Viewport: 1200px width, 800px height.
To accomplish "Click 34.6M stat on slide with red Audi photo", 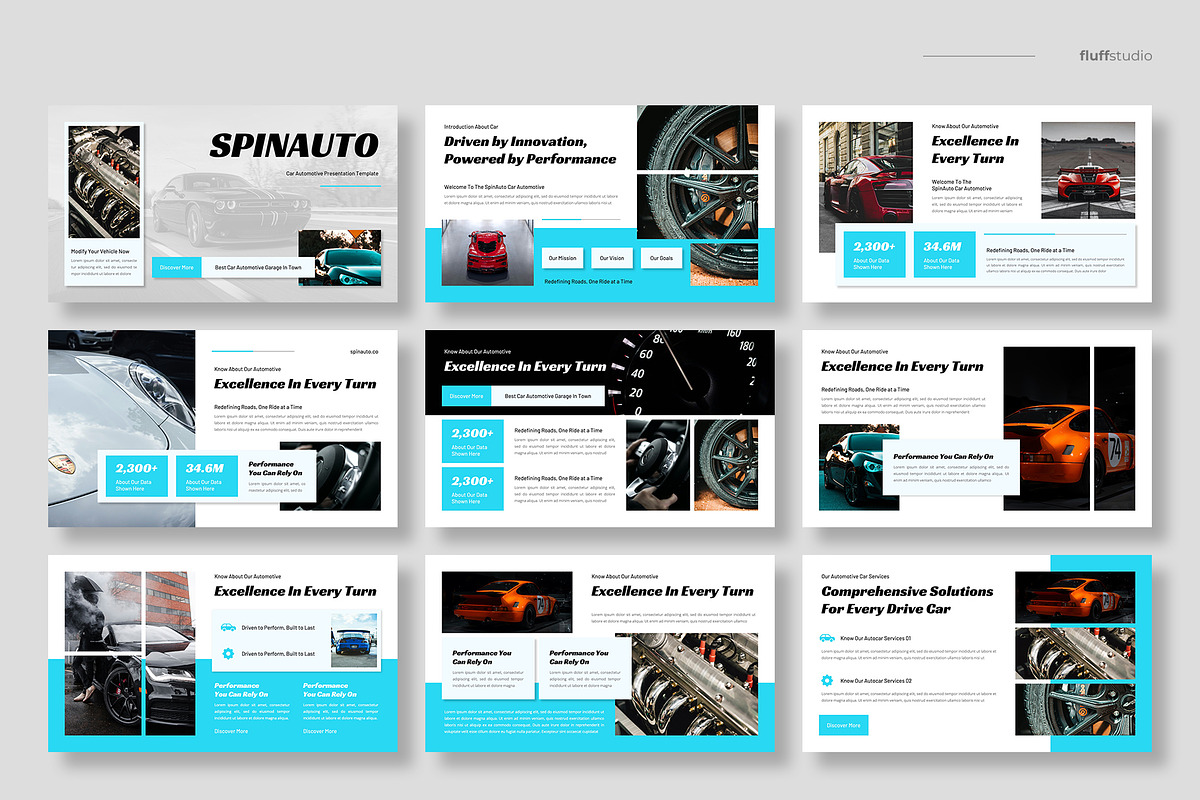I will pyautogui.click(x=943, y=254).
